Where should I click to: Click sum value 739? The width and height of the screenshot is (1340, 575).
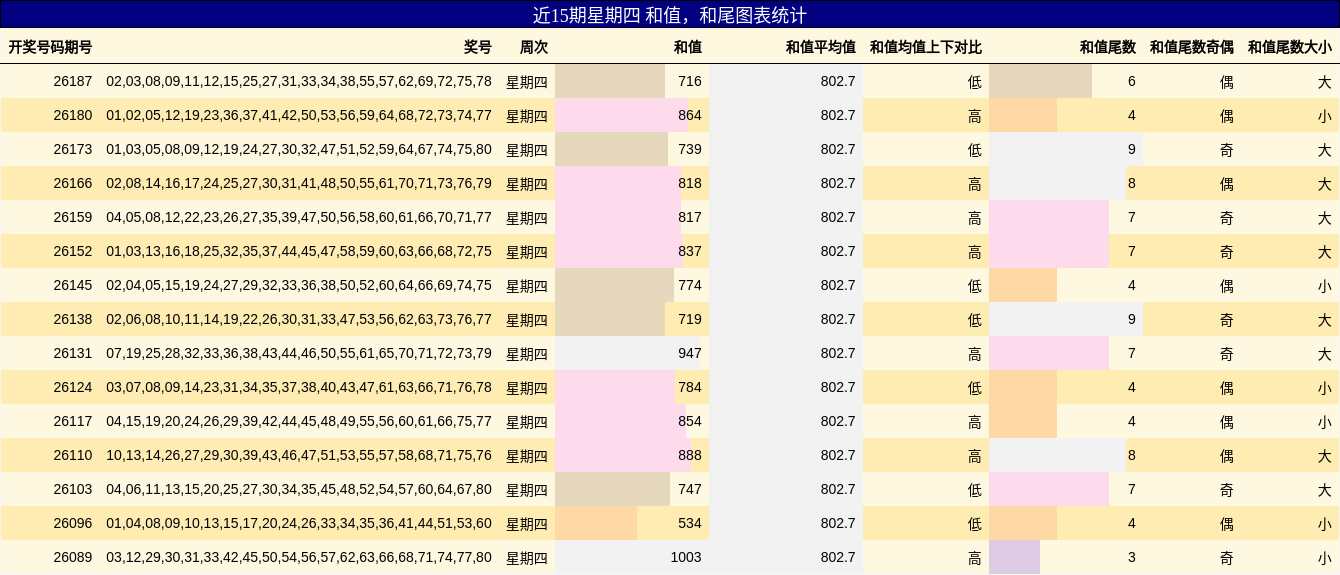[x=690, y=149]
